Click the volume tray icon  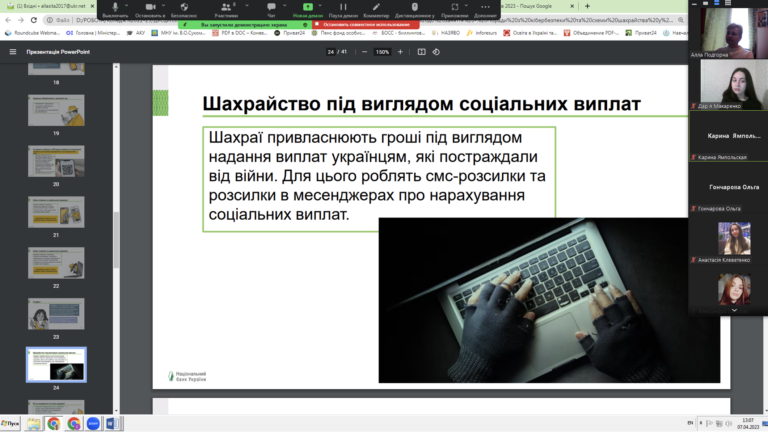(728, 424)
